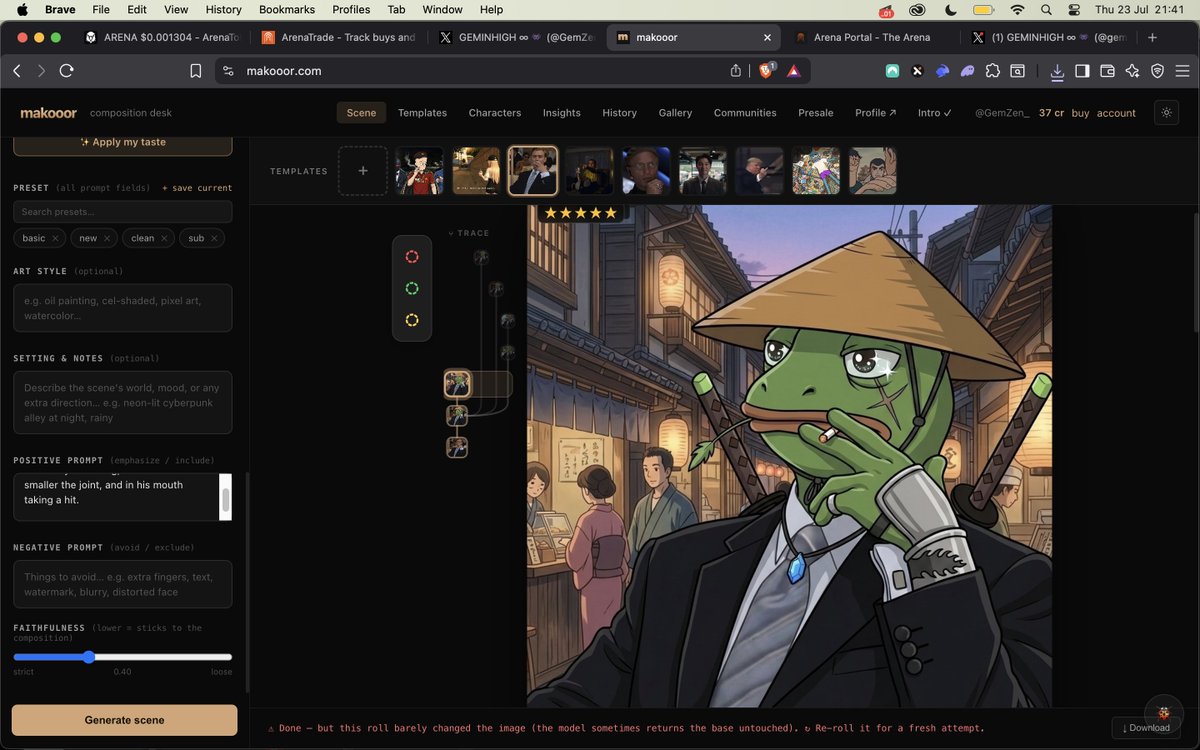Image resolution: width=1200 pixels, height=750 pixels.
Task: Open Brave VPN shield icon
Action: pyautogui.click(x=1157, y=71)
